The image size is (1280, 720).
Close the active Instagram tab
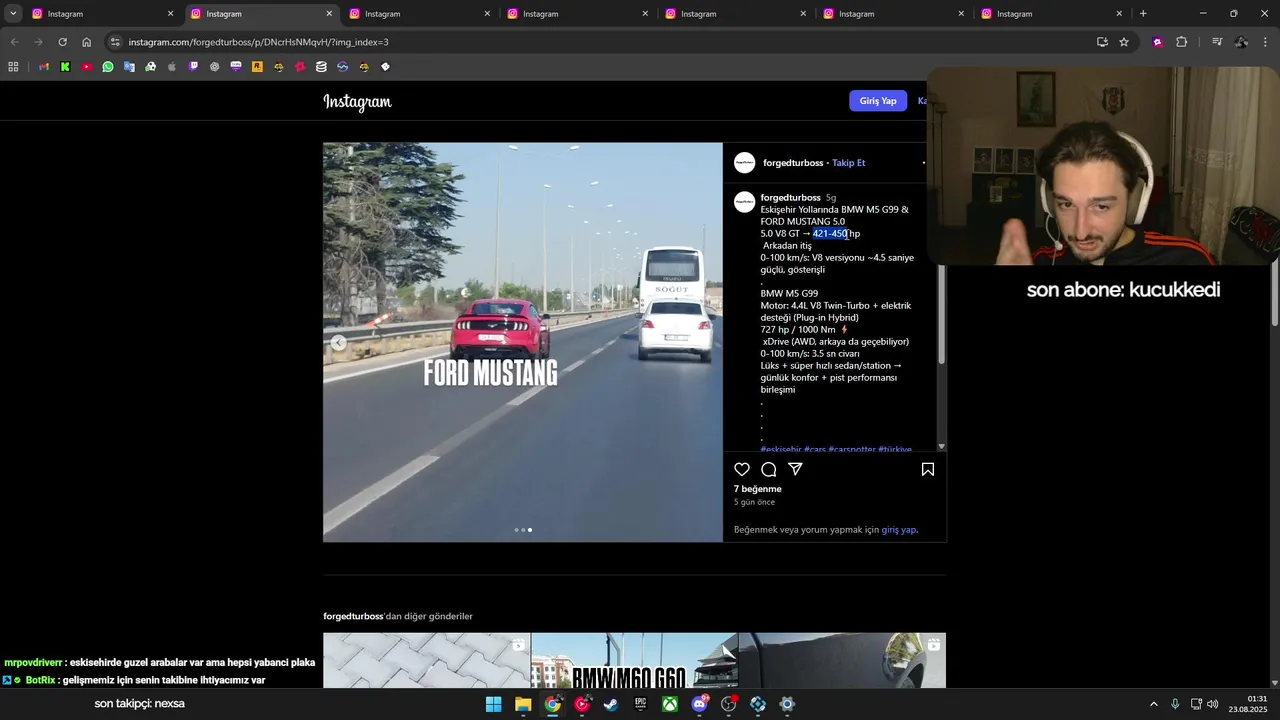(329, 14)
